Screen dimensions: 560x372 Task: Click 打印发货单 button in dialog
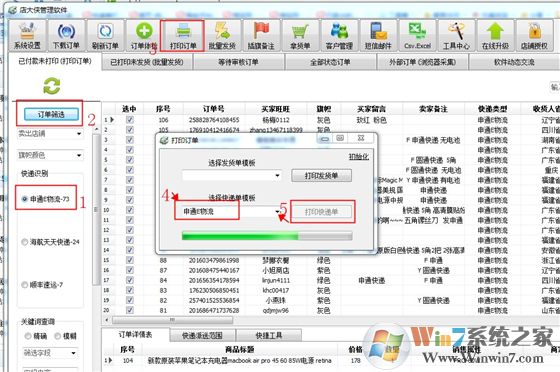click(x=321, y=176)
